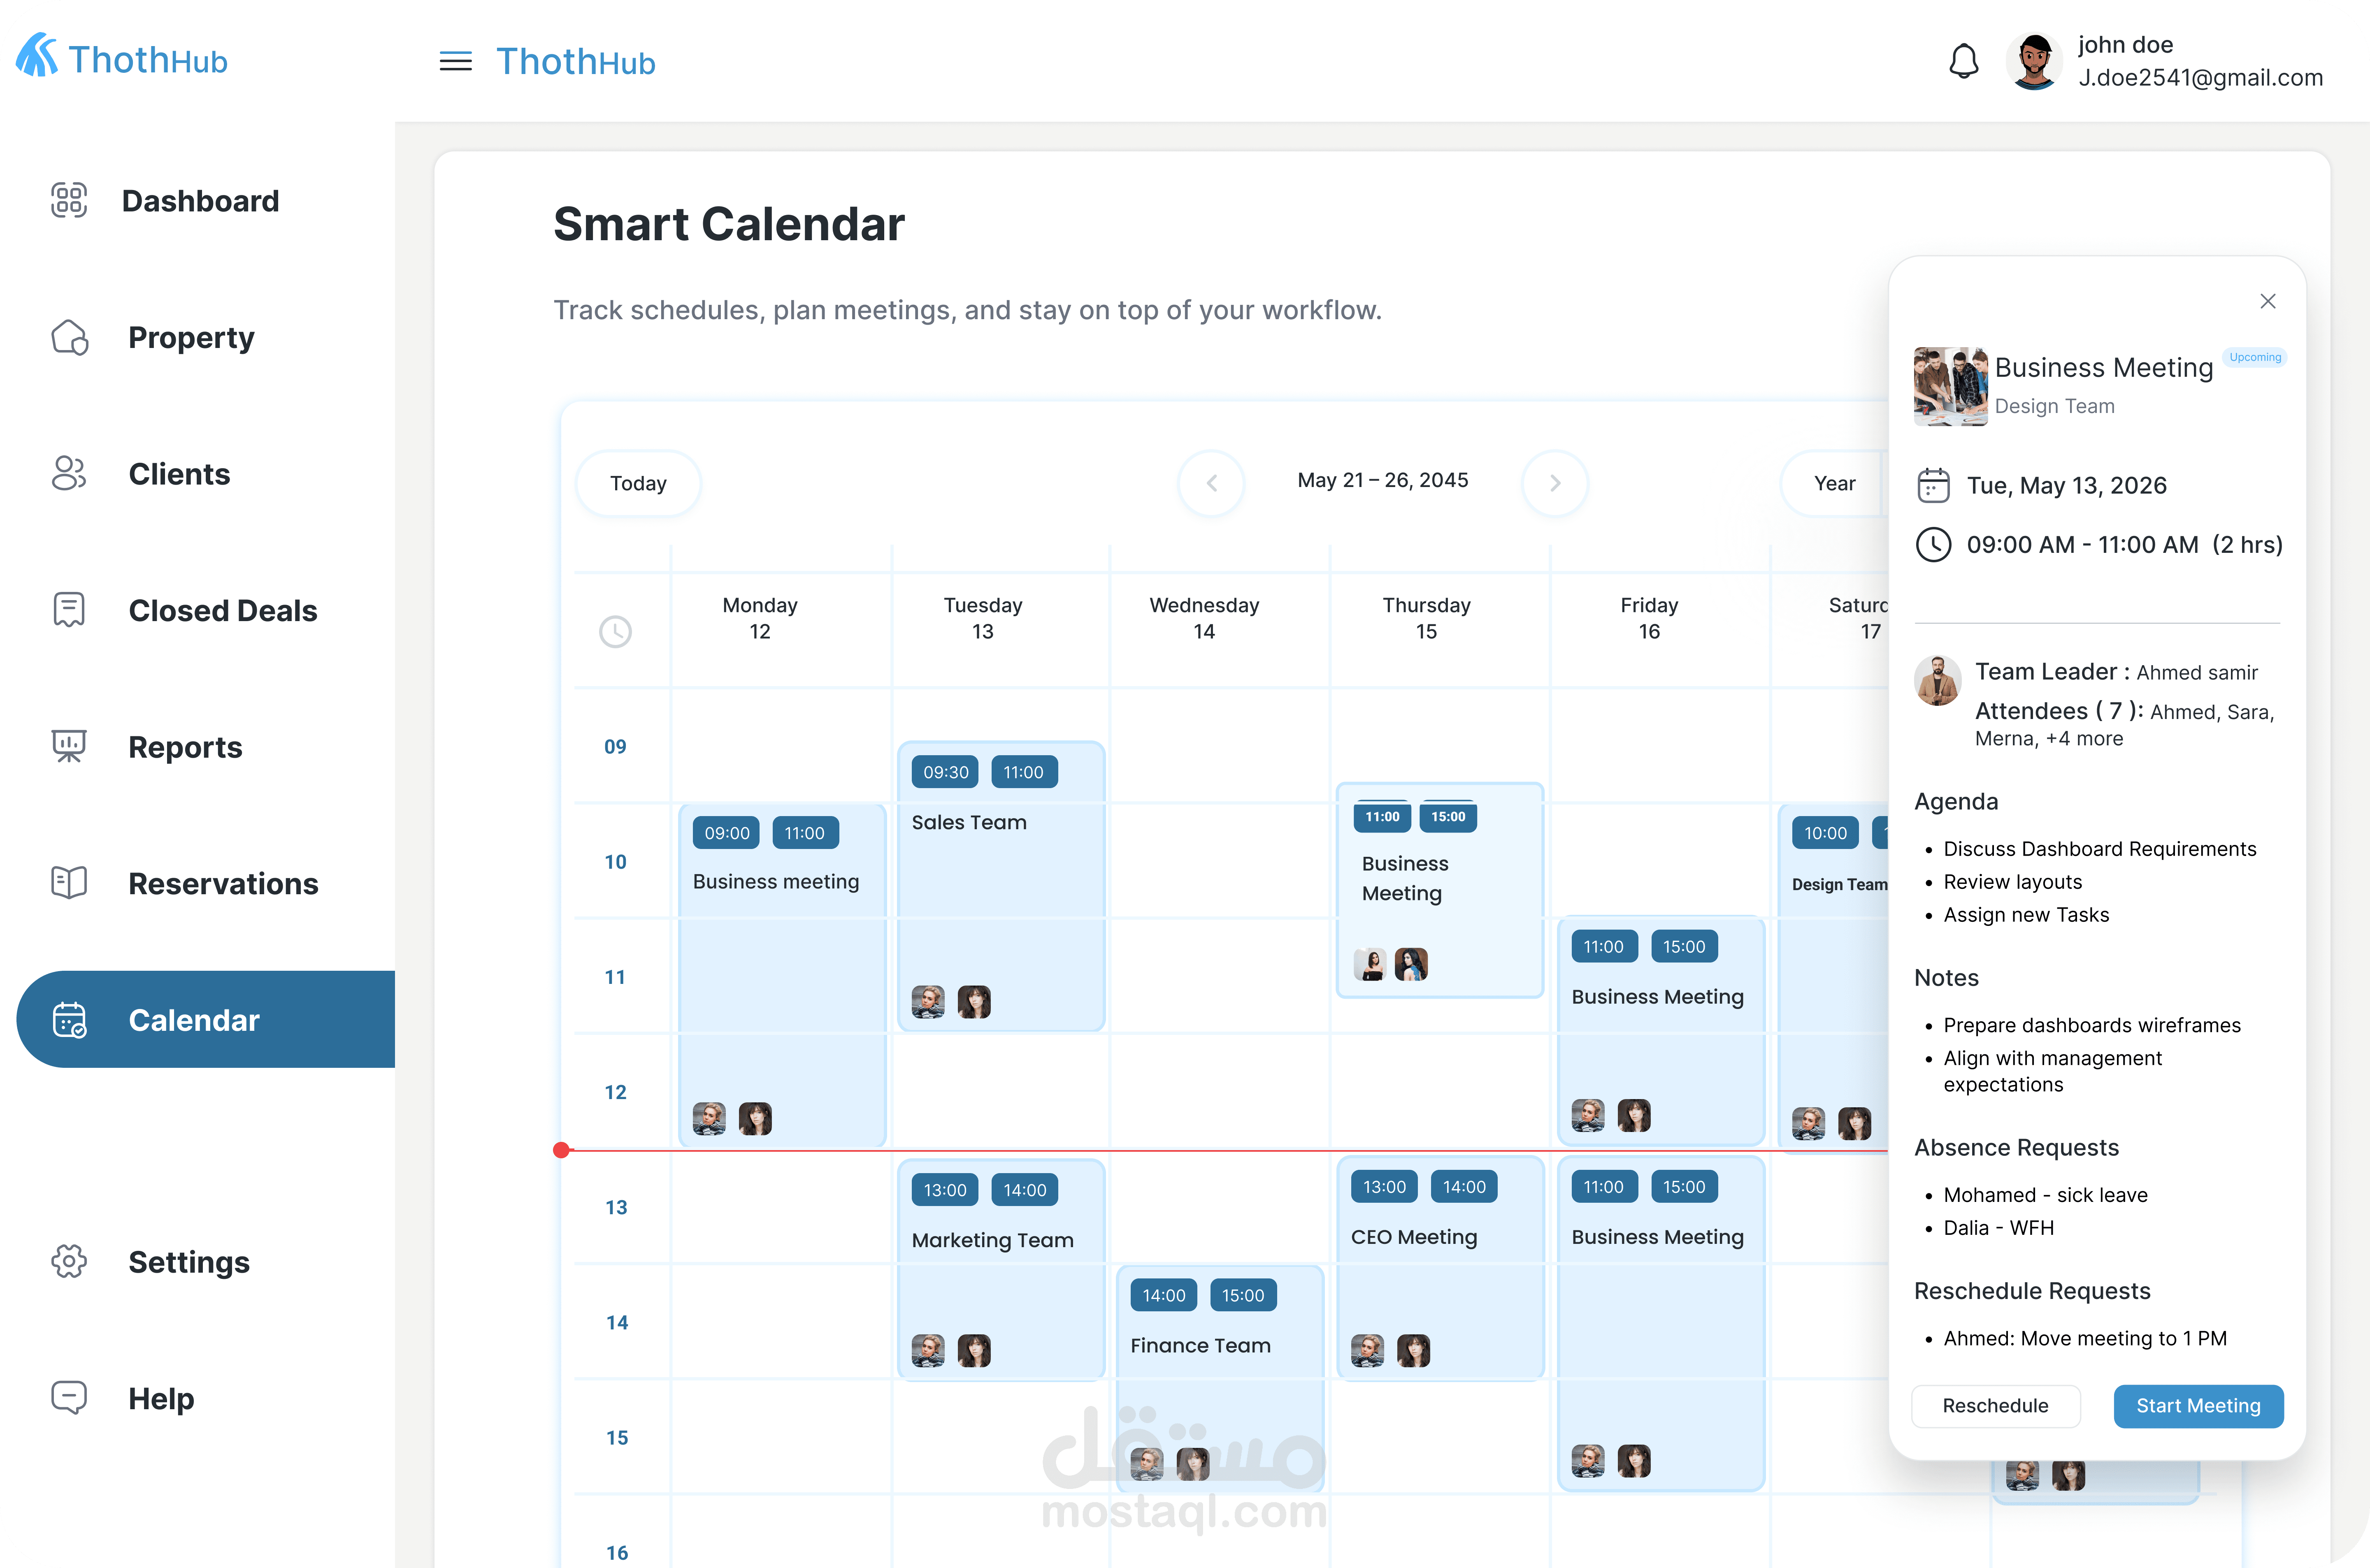The image size is (2370, 1568).
Task: Click the Settings gear icon
Action: pyautogui.click(x=69, y=1261)
